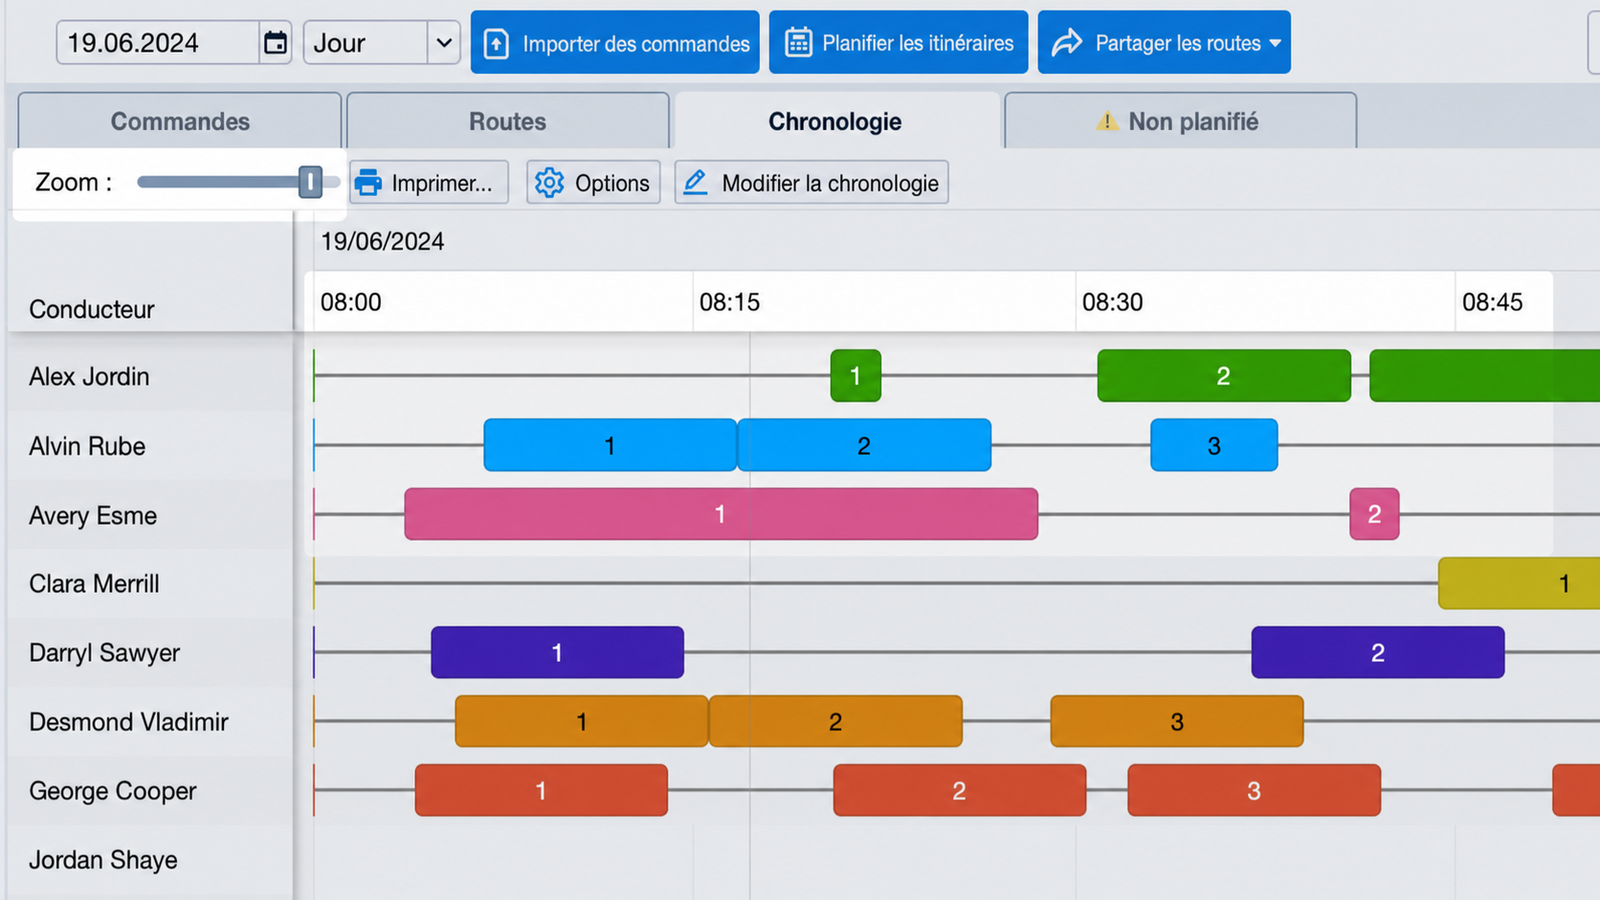Screen dimensions: 1600x900
Task: Click the Options gear icon
Action: click(x=549, y=183)
